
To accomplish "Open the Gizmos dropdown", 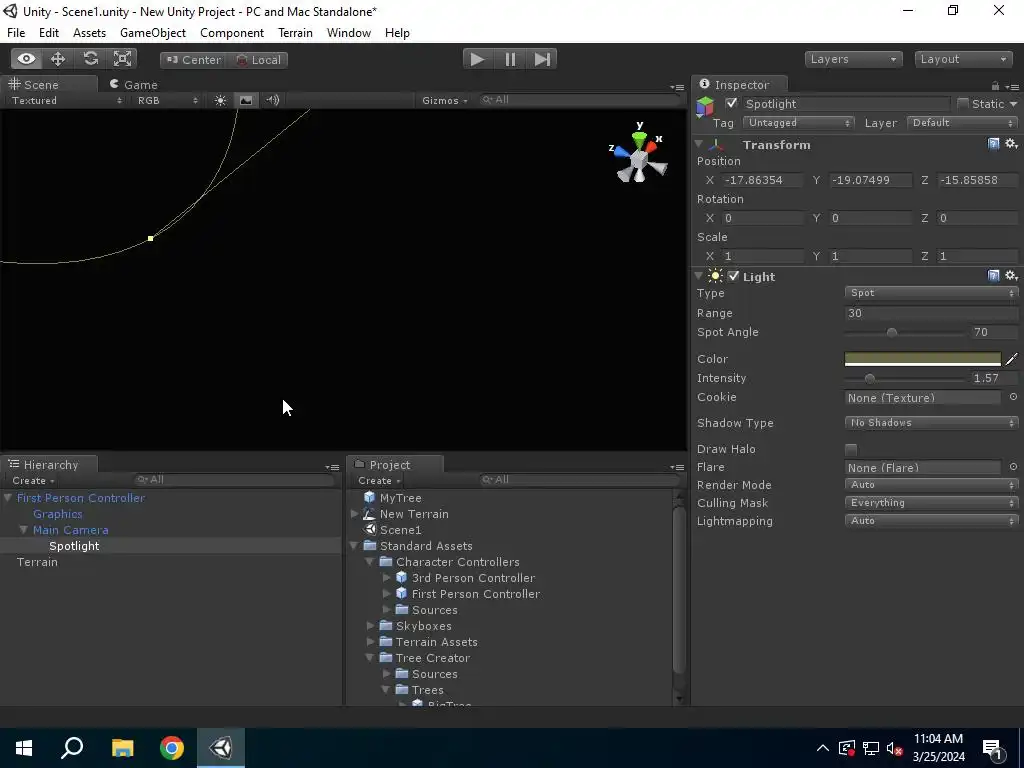I will click(445, 100).
